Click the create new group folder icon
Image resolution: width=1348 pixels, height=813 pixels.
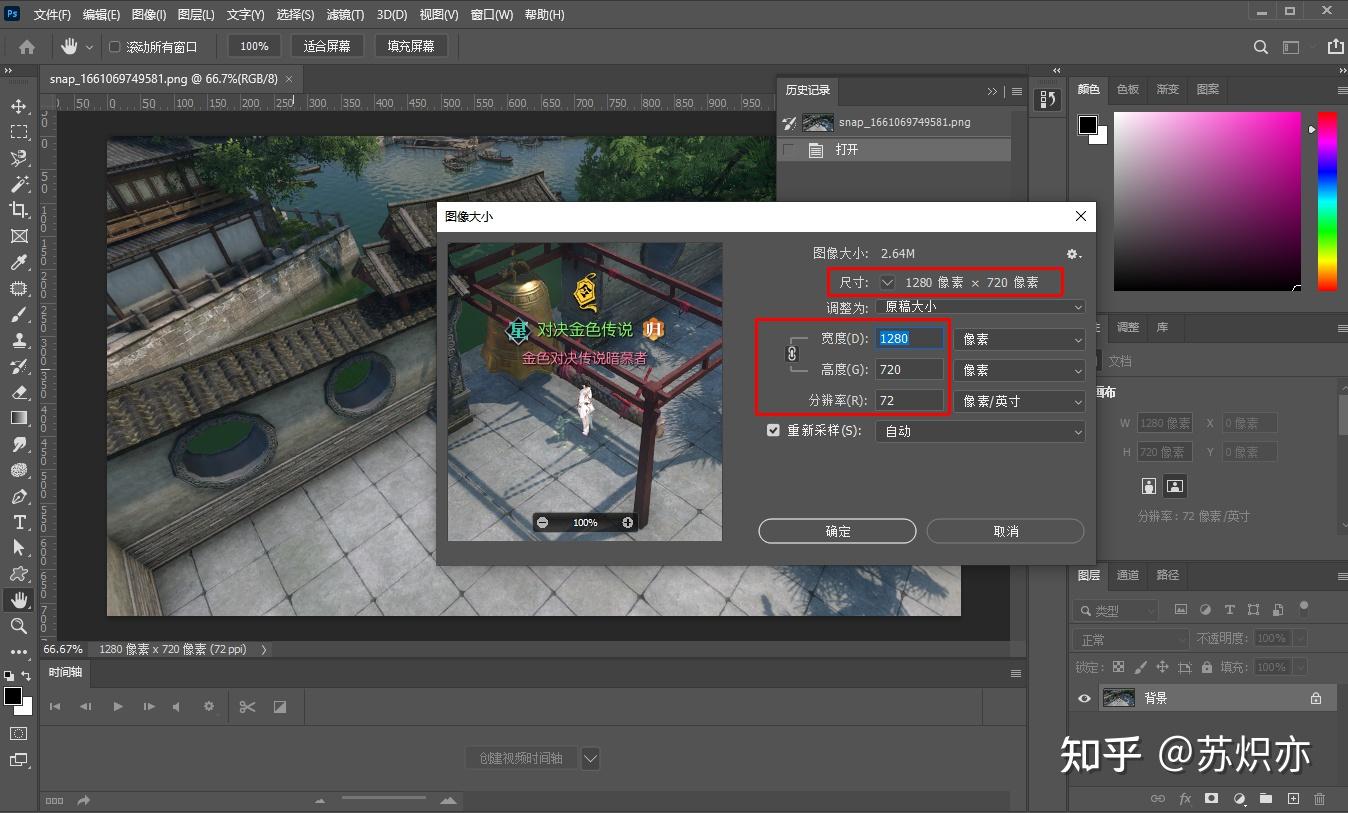[x=1266, y=799]
